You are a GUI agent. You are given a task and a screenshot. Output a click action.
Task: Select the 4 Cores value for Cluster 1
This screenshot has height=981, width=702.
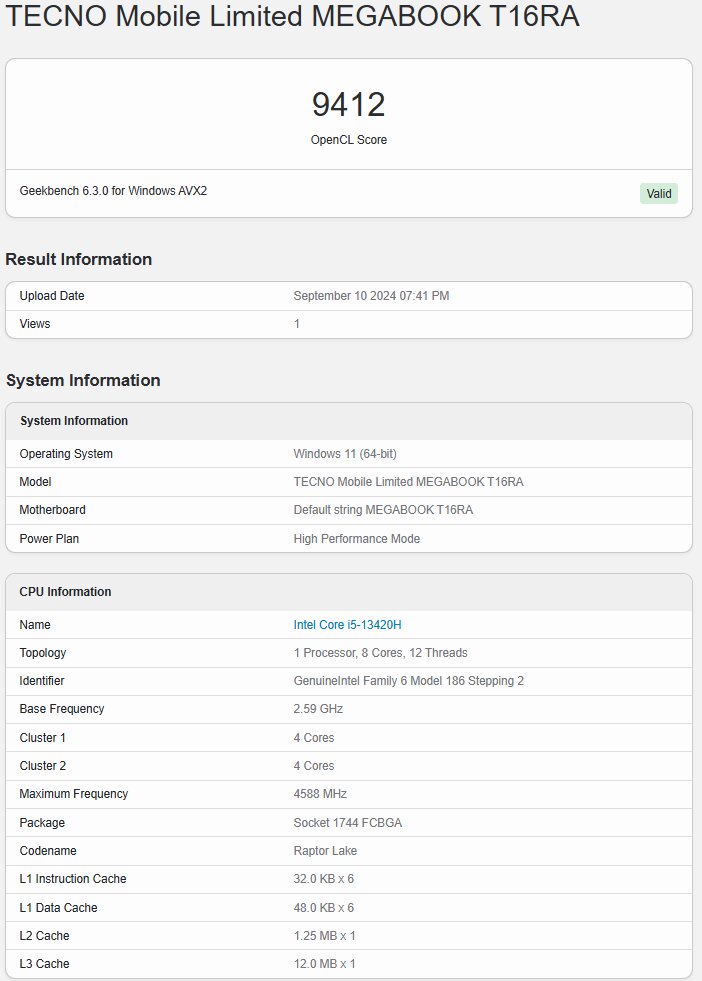[314, 737]
